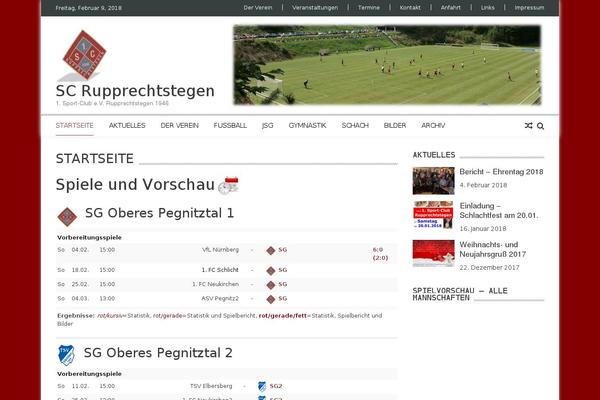
Task: Select the GYMNASTIK navigation tab
Action: coord(307,126)
